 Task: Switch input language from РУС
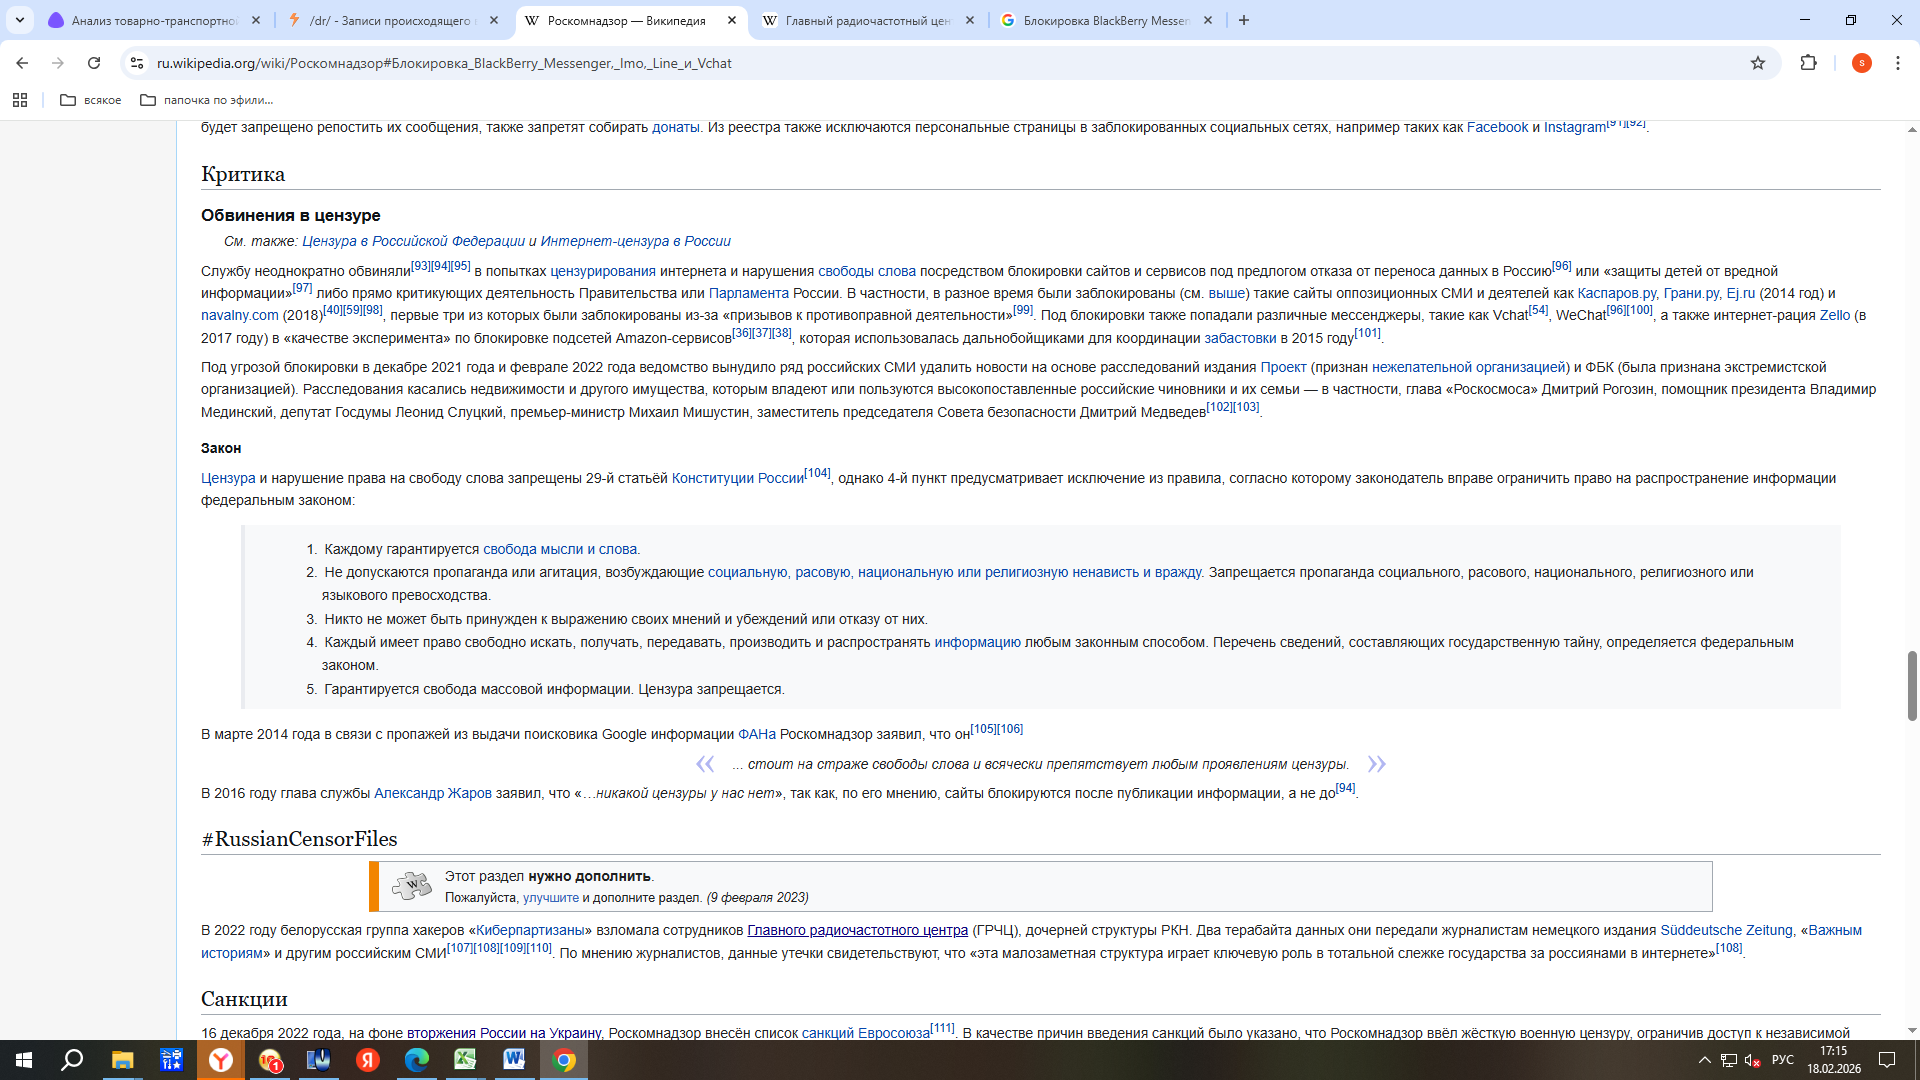[x=1782, y=1060]
